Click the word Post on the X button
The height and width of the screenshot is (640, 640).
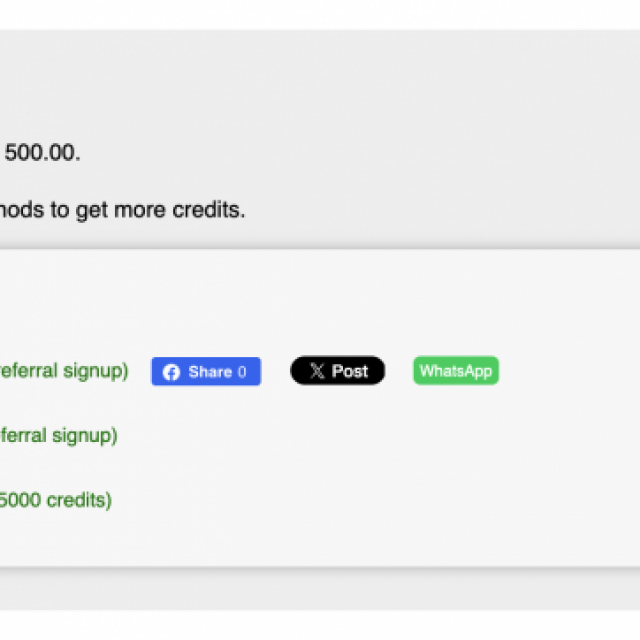(x=350, y=371)
